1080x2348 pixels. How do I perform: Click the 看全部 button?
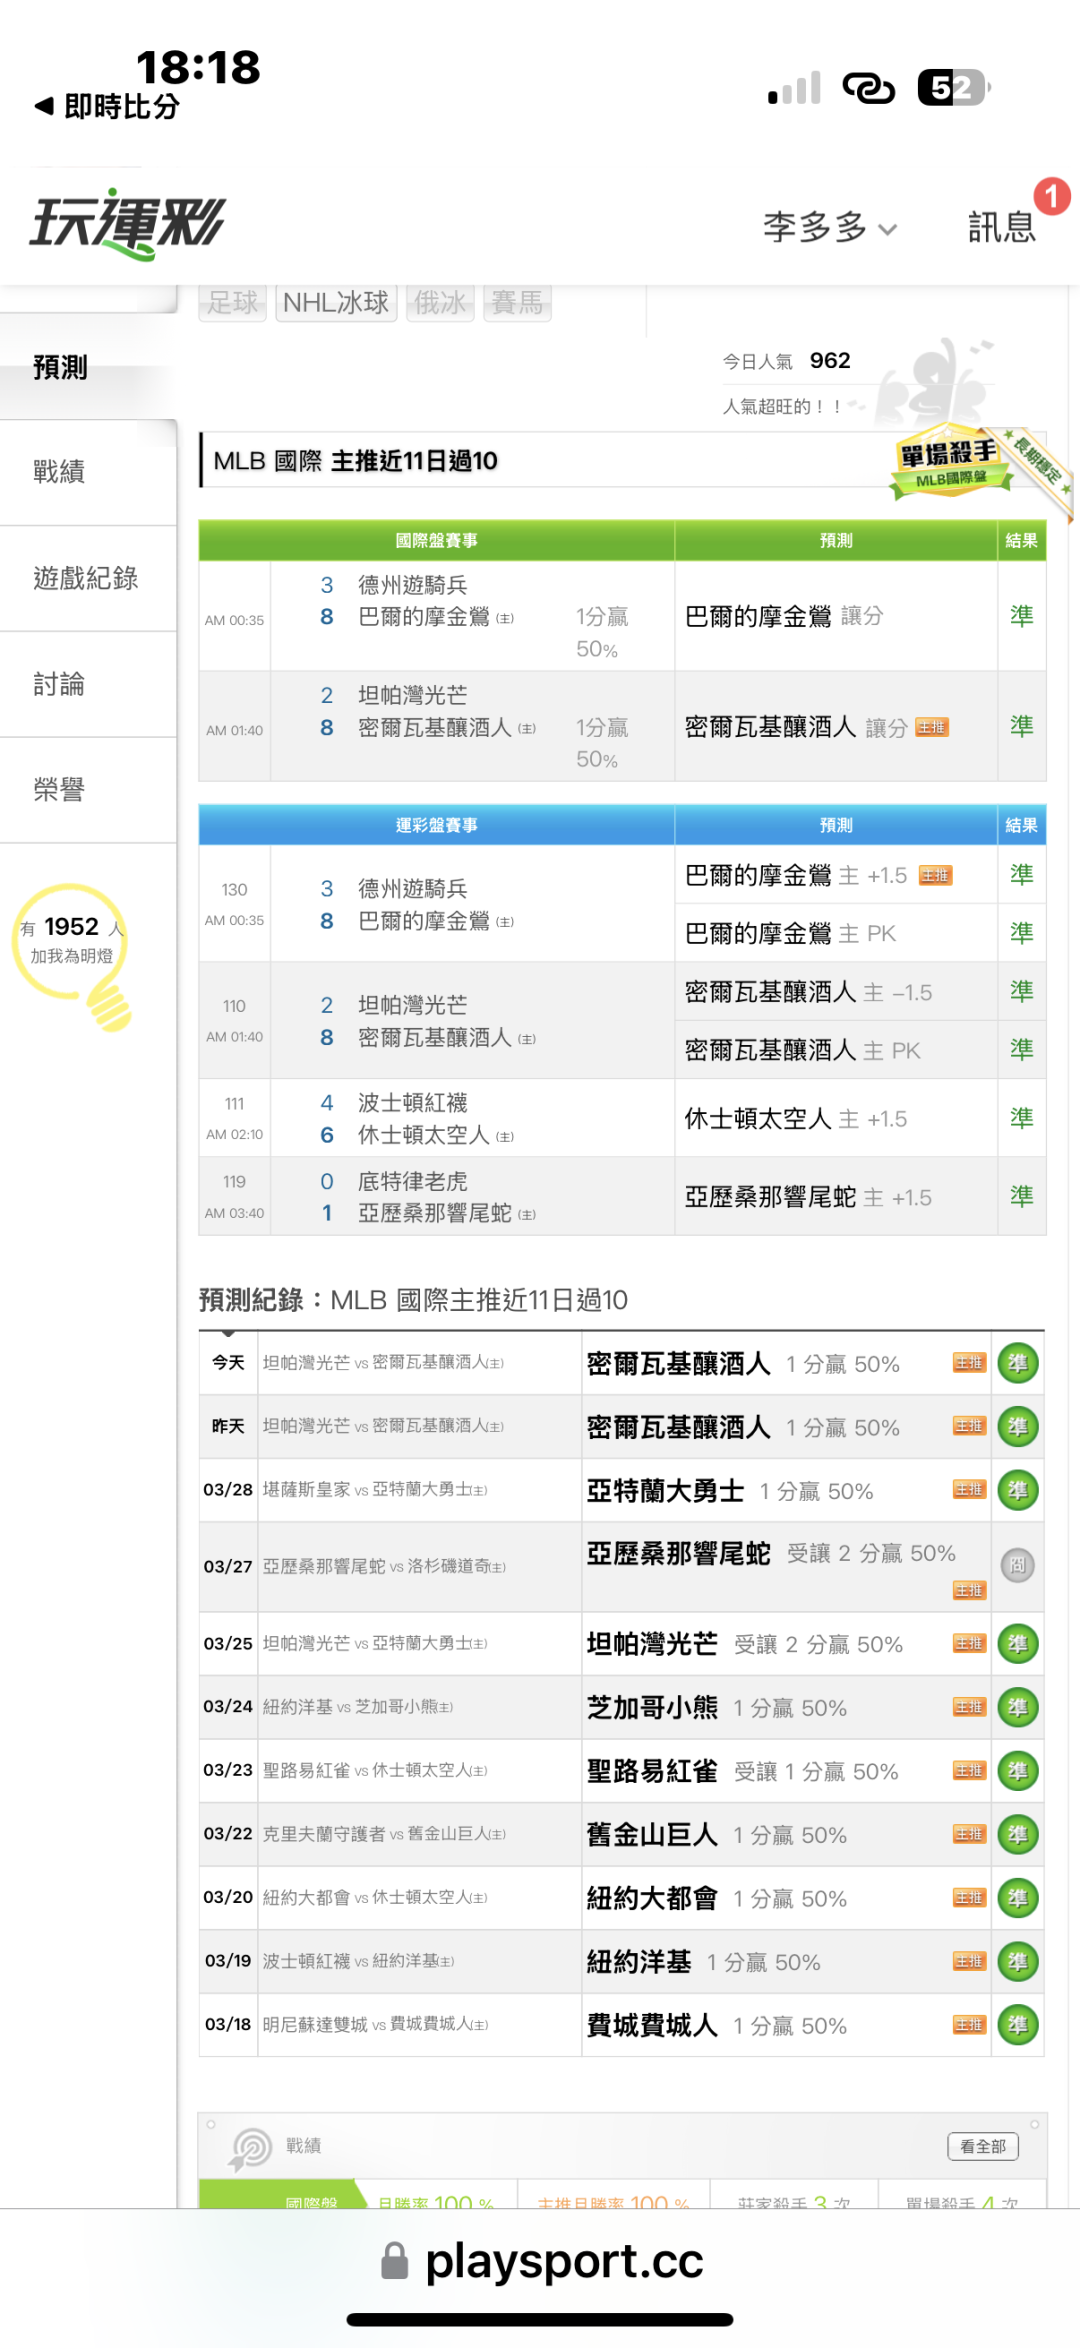pos(983,2146)
